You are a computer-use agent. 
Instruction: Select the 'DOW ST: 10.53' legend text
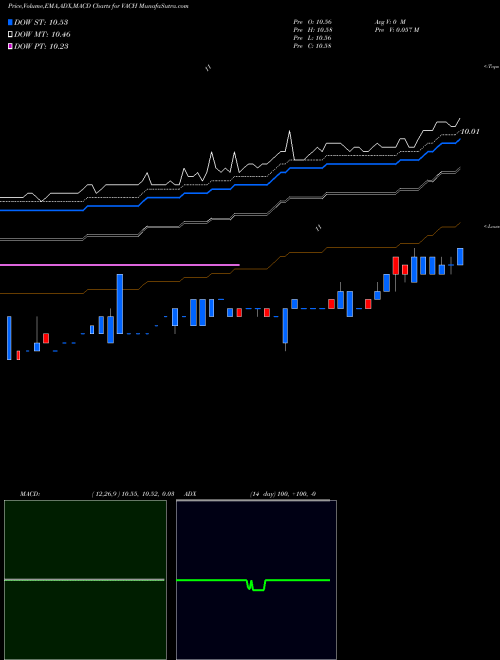[x=41, y=22]
